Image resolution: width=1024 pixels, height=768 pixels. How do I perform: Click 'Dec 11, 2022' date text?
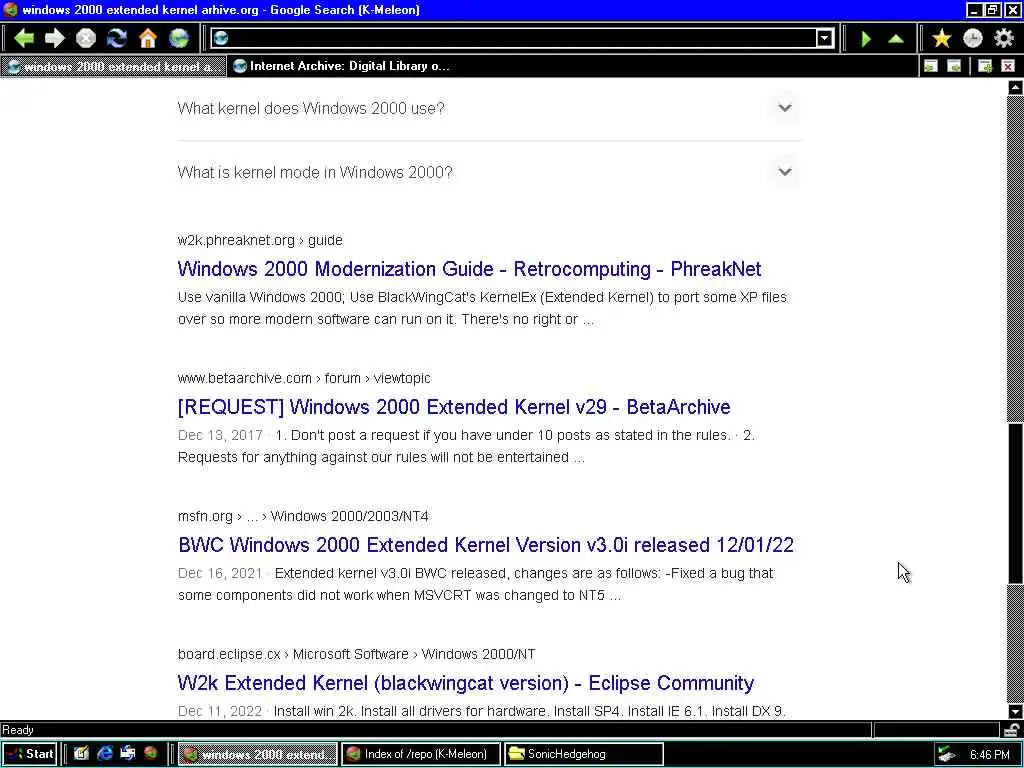220,711
